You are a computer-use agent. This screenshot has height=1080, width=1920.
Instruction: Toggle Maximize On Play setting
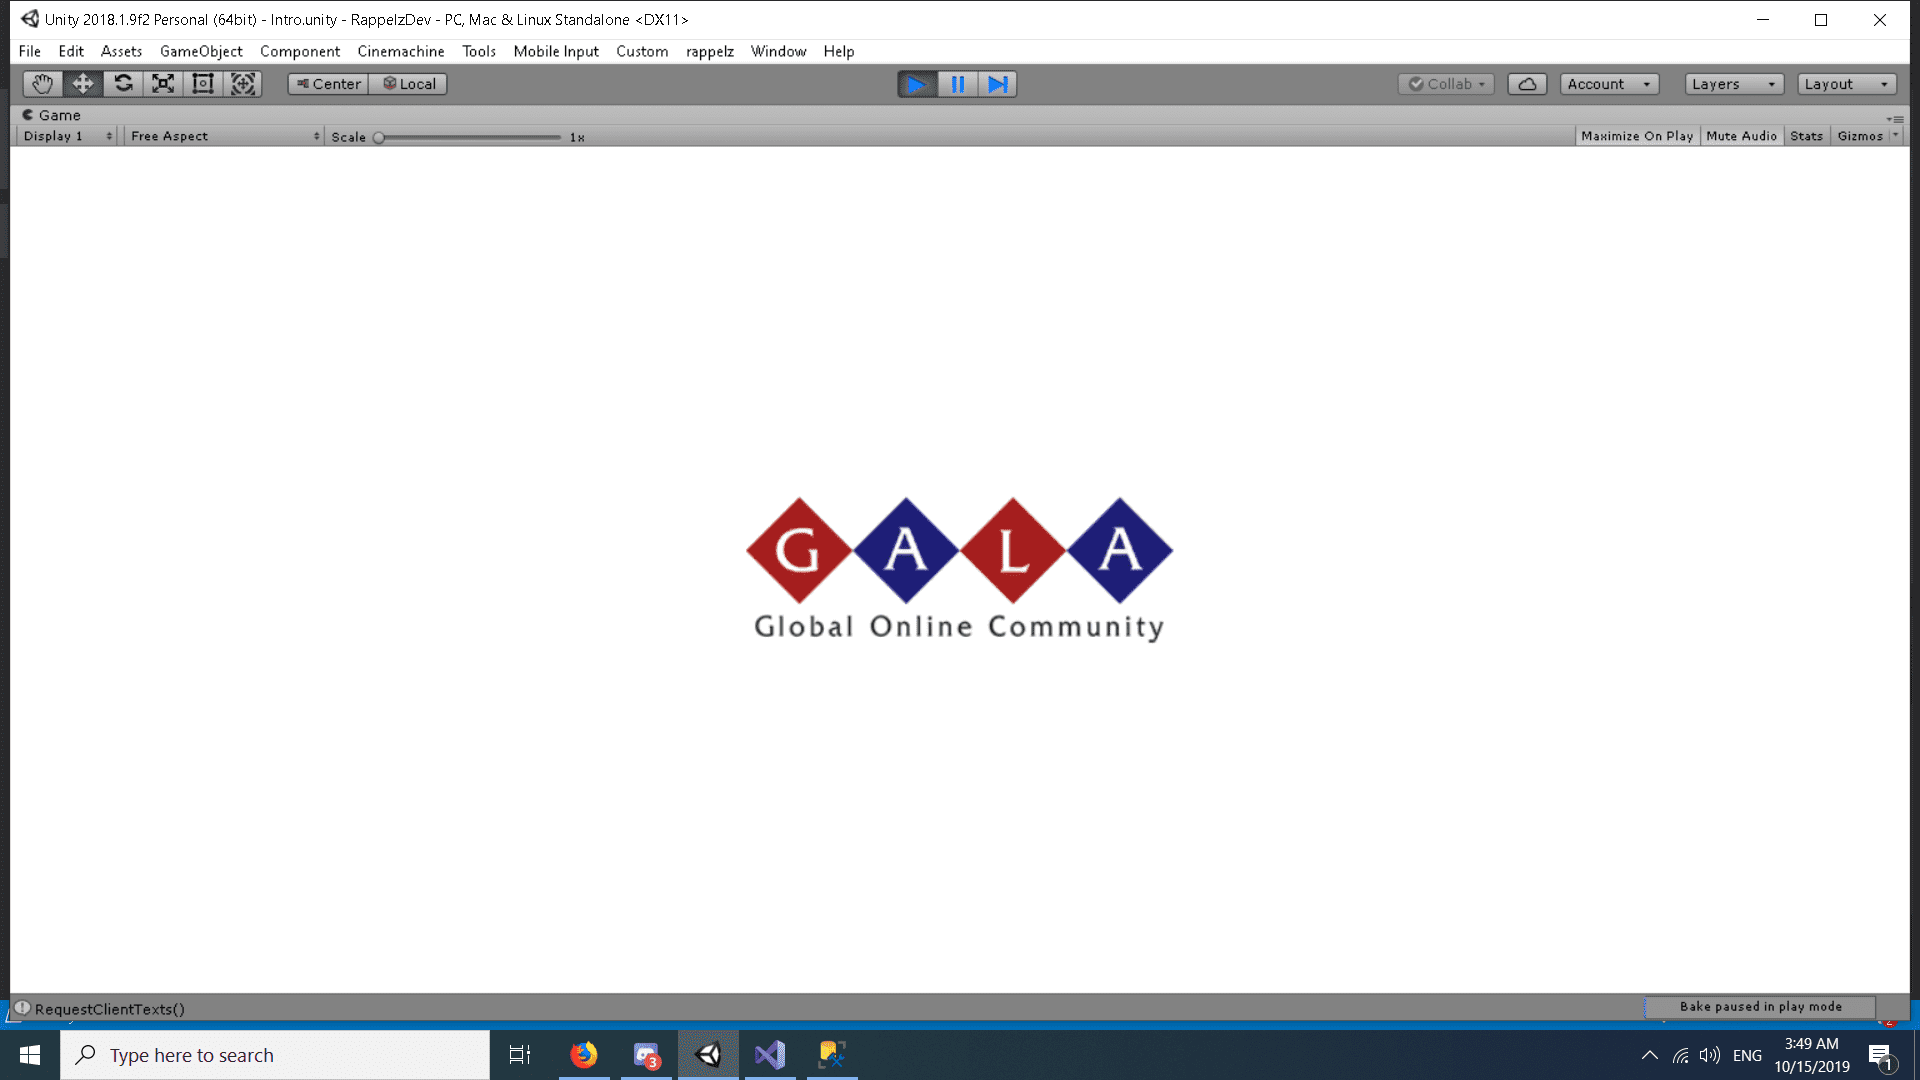point(1638,135)
